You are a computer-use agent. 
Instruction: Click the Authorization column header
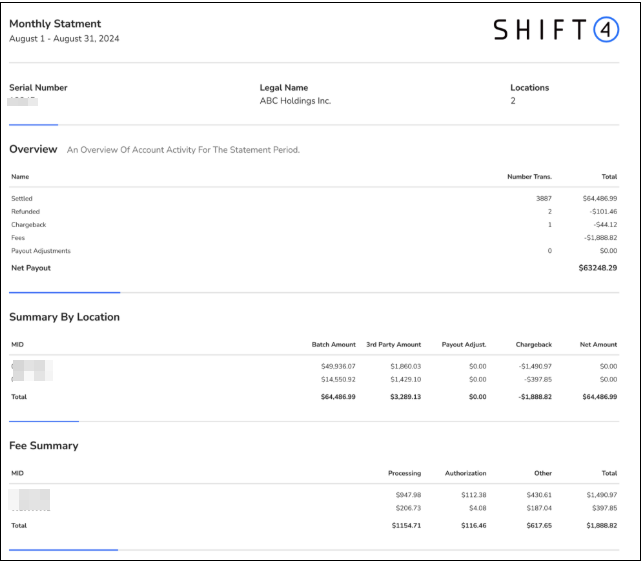tap(464, 473)
